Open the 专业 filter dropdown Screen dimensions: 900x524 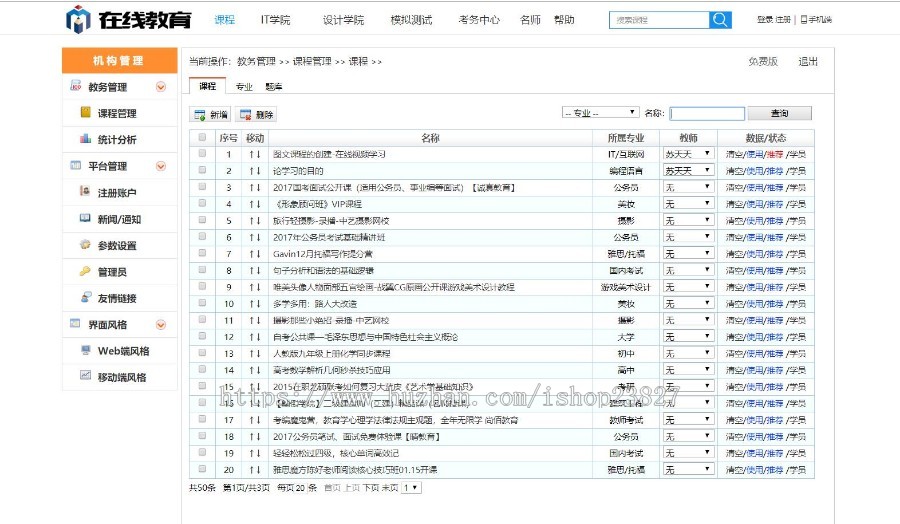[600, 113]
